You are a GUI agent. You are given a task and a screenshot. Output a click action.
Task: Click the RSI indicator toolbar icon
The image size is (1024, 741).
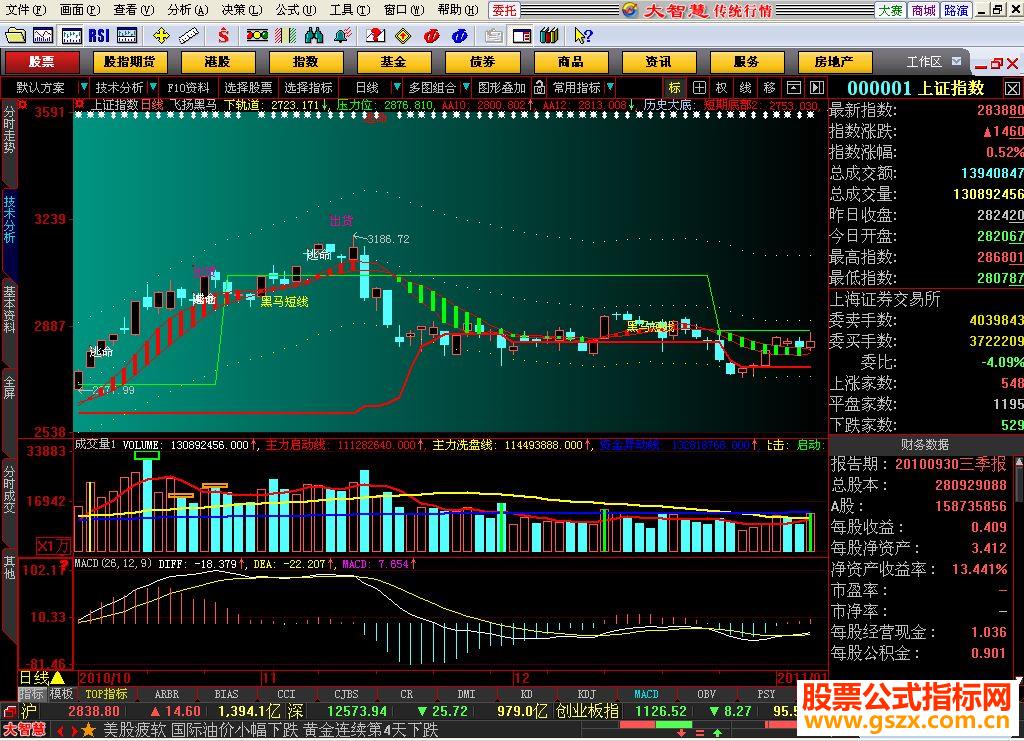point(99,35)
